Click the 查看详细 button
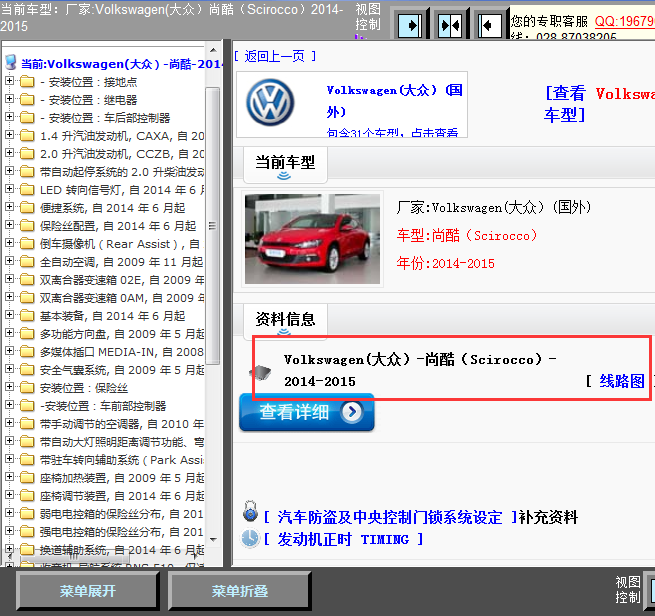Screen dimensions: 655x616 (307, 412)
